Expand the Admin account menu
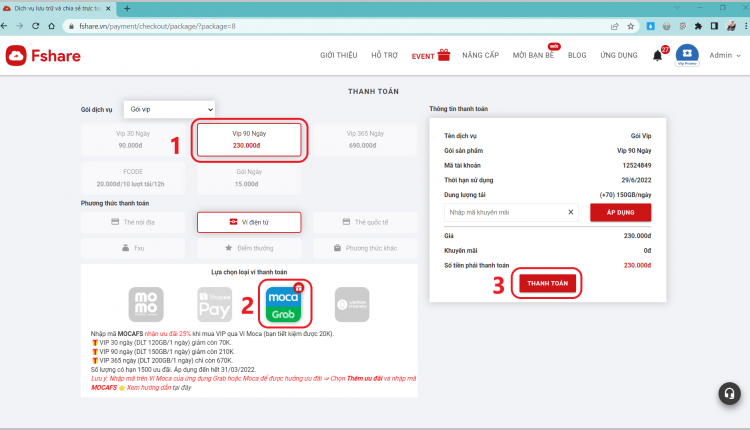750x430 pixels. [725, 55]
